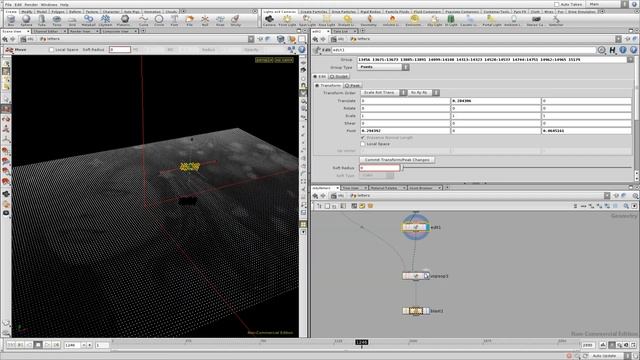Toggle Local Space checkbox in parameter pane
The height and width of the screenshot is (360, 640).
coord(362,144)
